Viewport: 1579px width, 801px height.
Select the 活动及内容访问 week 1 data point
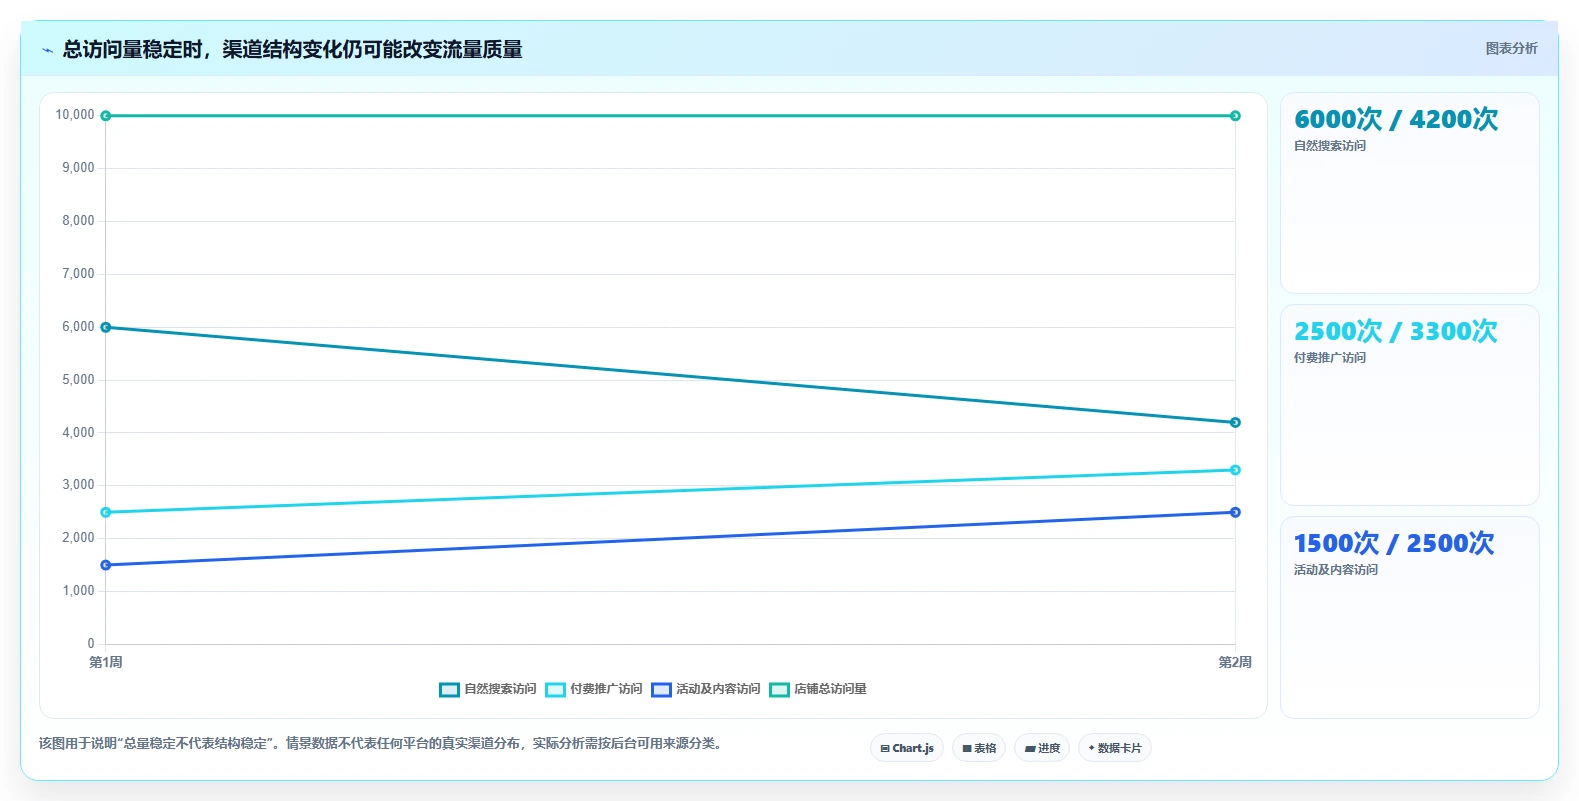pos(106,565)
